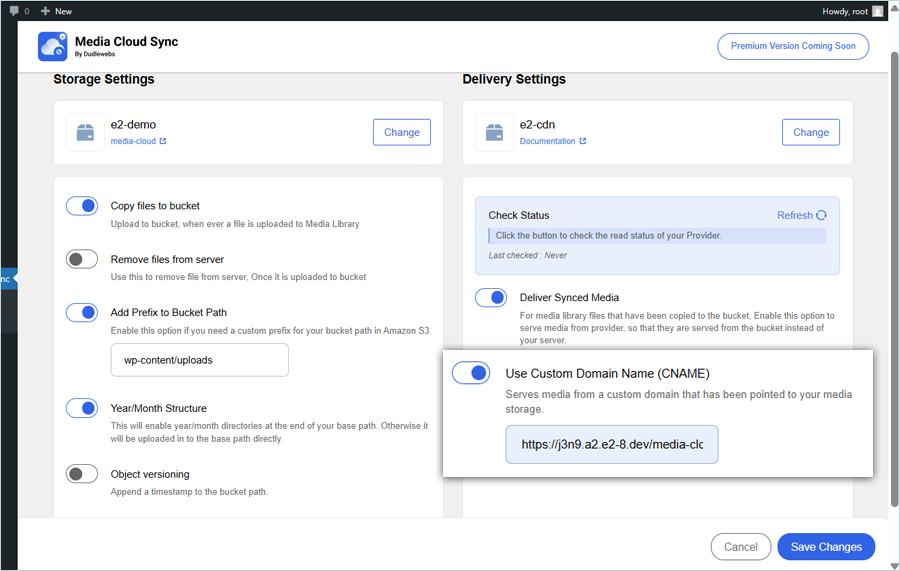Image resolution: width=900 pixels, height=571 pixels.
Task: Click the Media Cloud Sync logo icon
Action: tap(53, 47)
